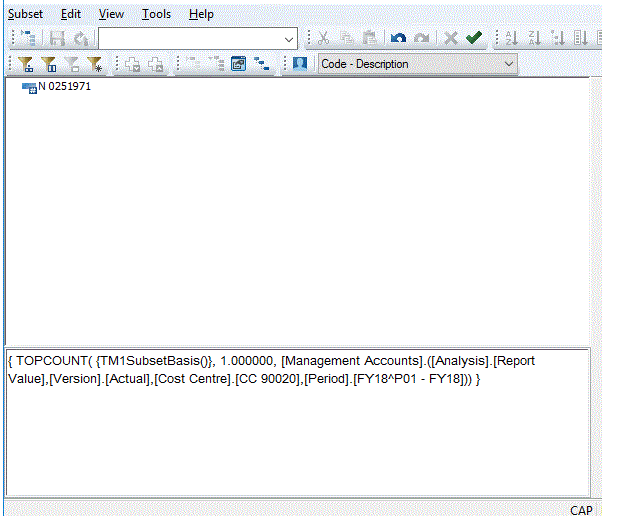Click the index sort descending icon
Screen dimensions: 634x516
pos(581,38)
